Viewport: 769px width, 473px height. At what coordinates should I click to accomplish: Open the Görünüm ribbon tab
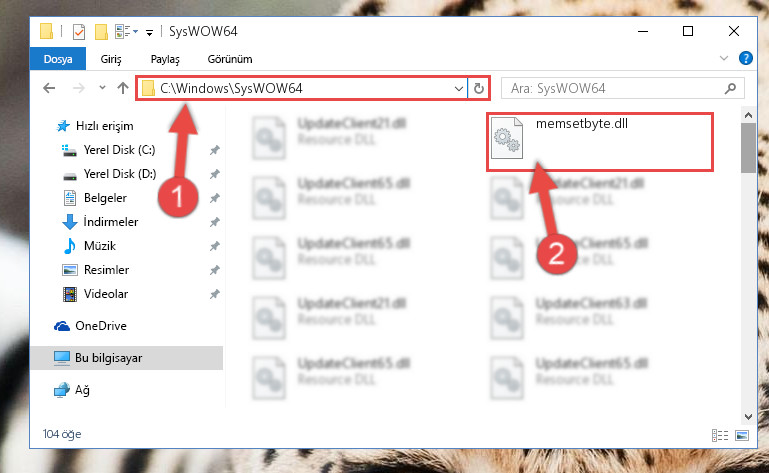coord(230,59)
